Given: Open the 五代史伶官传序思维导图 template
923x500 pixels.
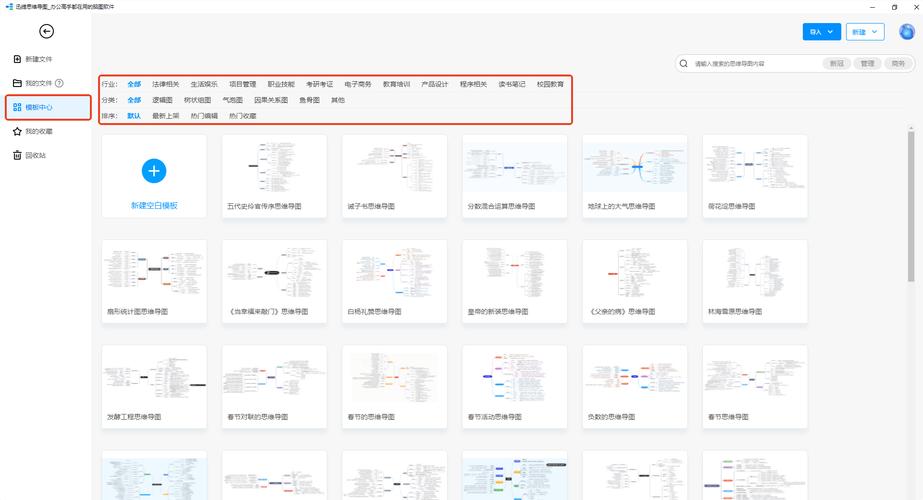Looking at the screenshot, I should coord(274,176).
